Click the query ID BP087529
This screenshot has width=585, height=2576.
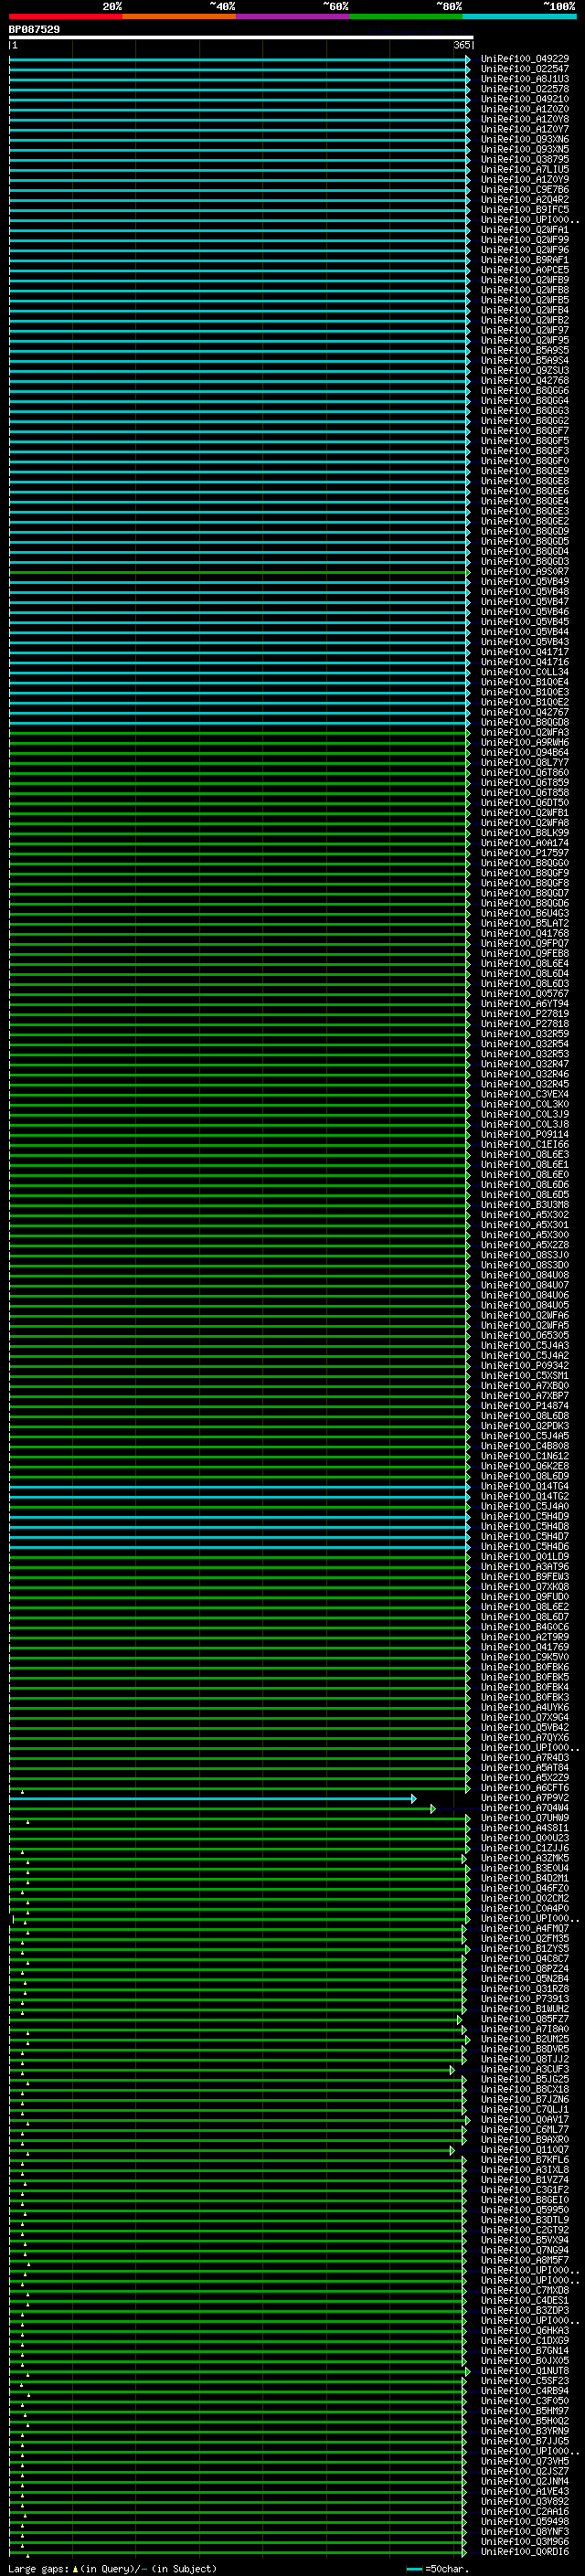(34, 29)
